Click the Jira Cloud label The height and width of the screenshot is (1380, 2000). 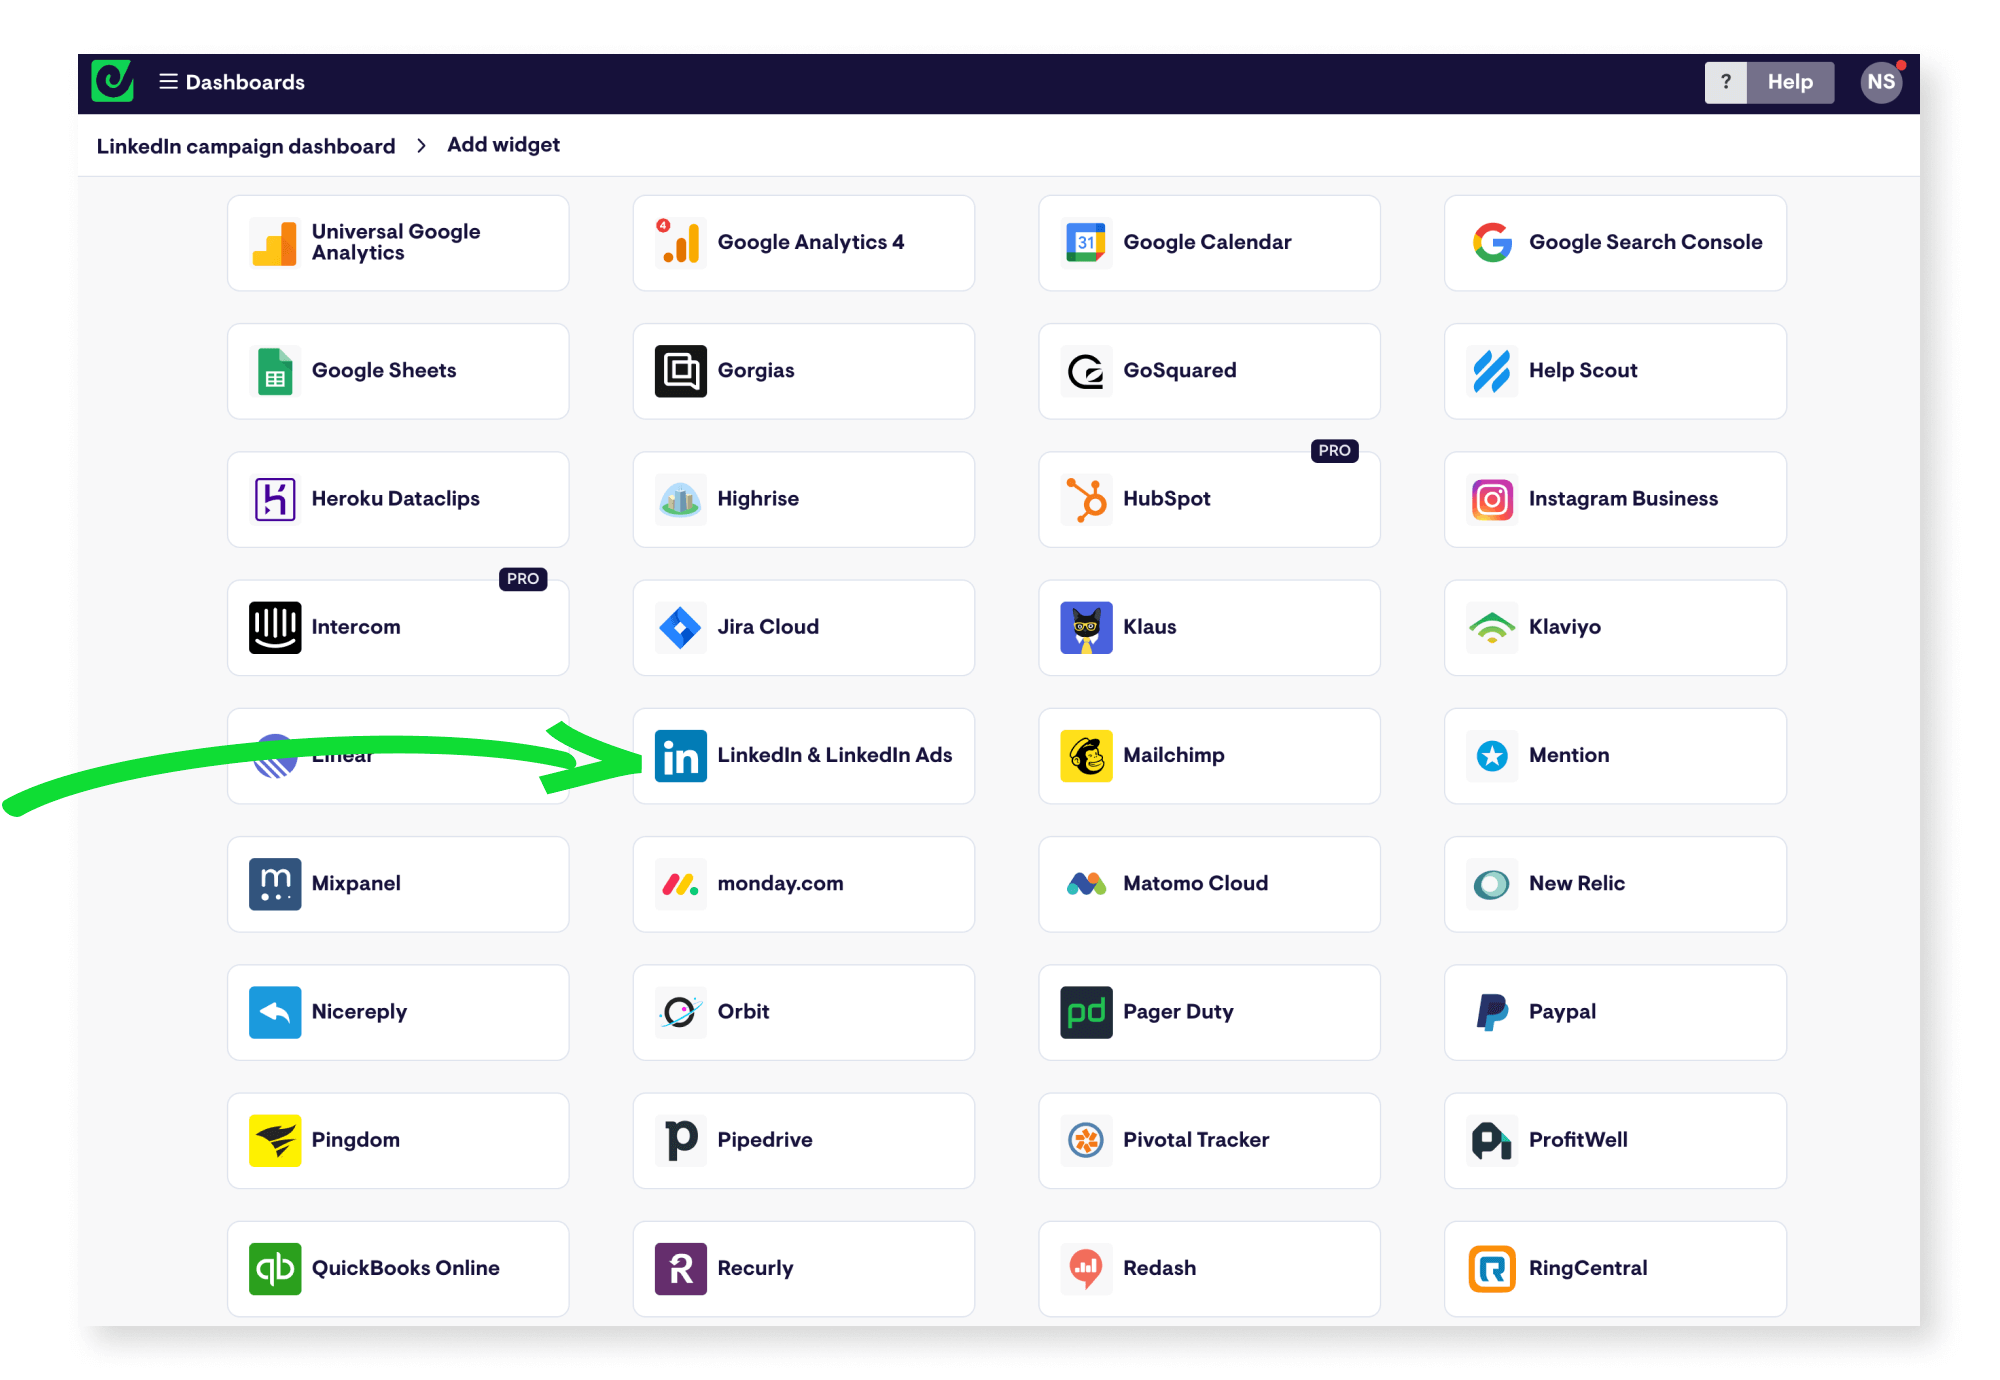click(x=768, y=627)
